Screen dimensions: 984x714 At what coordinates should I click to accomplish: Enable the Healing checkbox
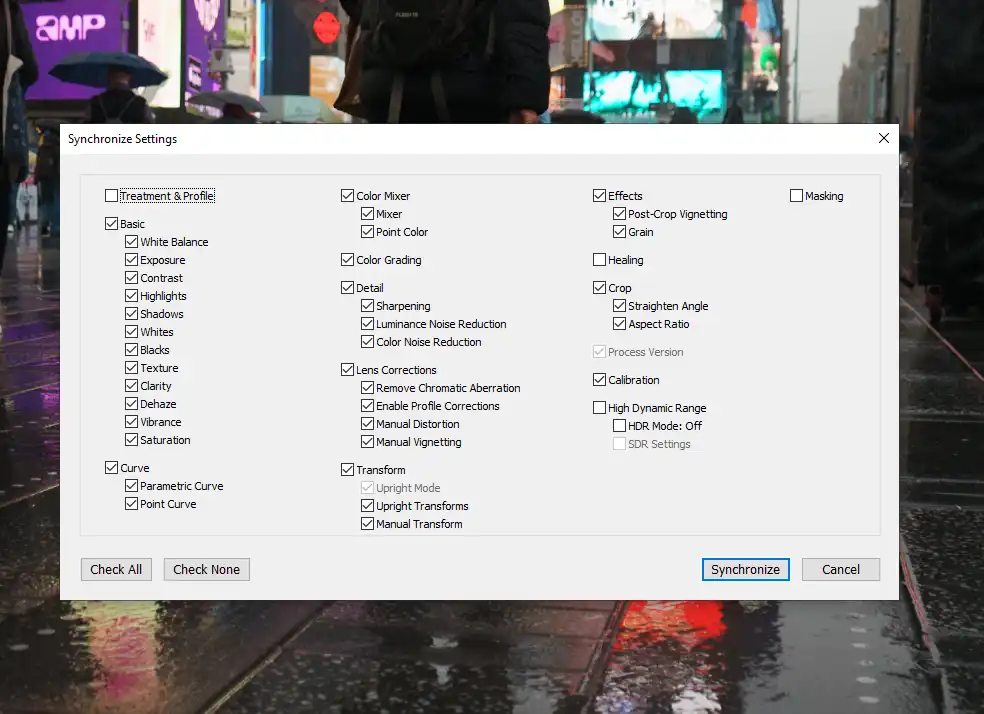pyautogui.click(x=600, y=260)
